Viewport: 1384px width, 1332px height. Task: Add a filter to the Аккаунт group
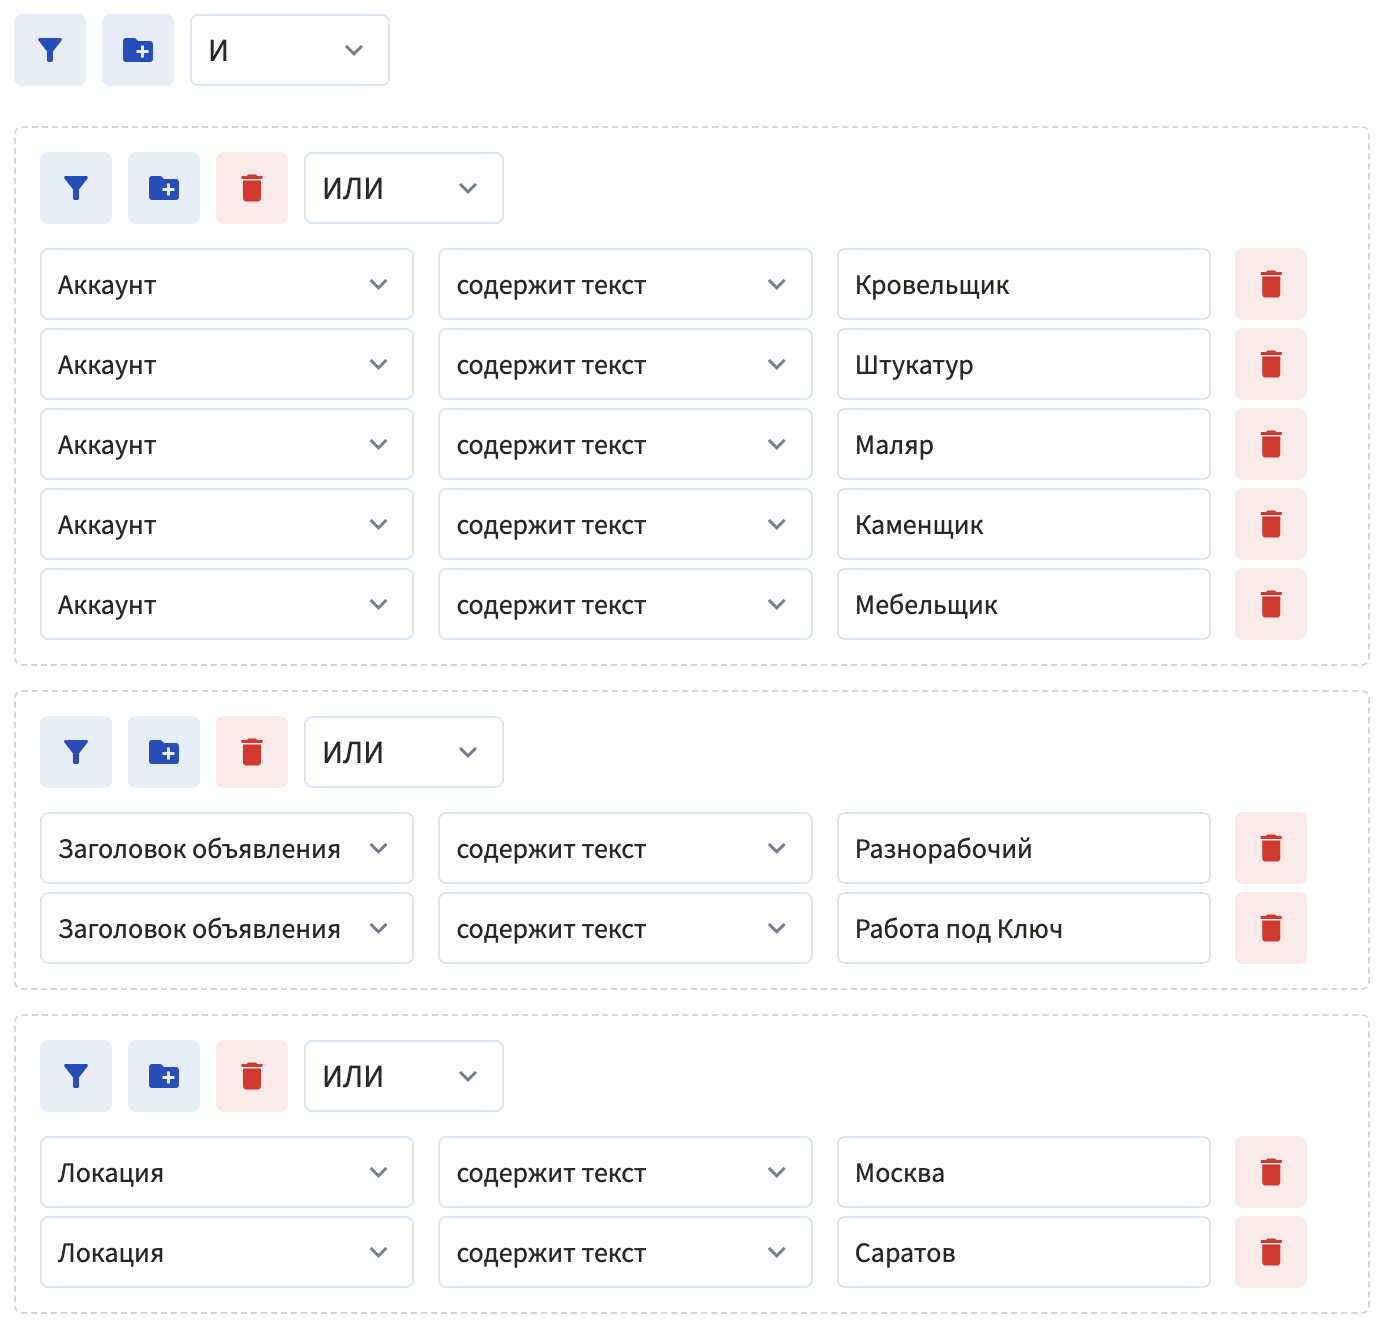coord(76,188)
